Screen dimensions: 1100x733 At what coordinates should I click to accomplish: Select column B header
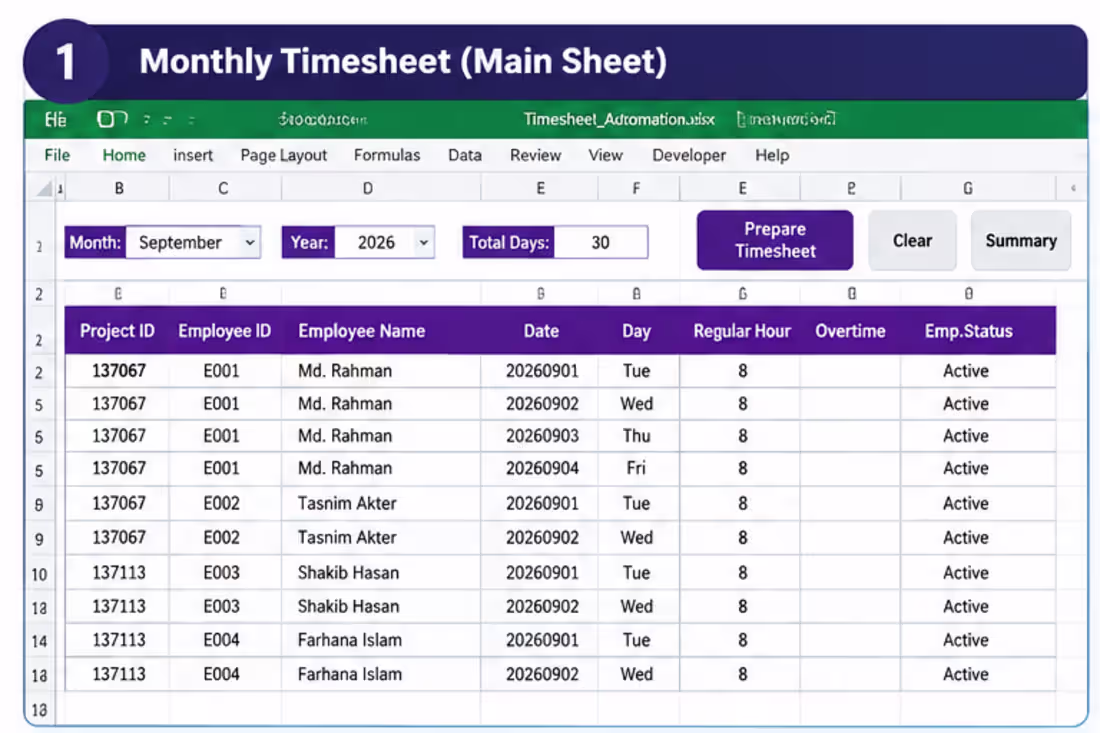[x=119, y=188]
